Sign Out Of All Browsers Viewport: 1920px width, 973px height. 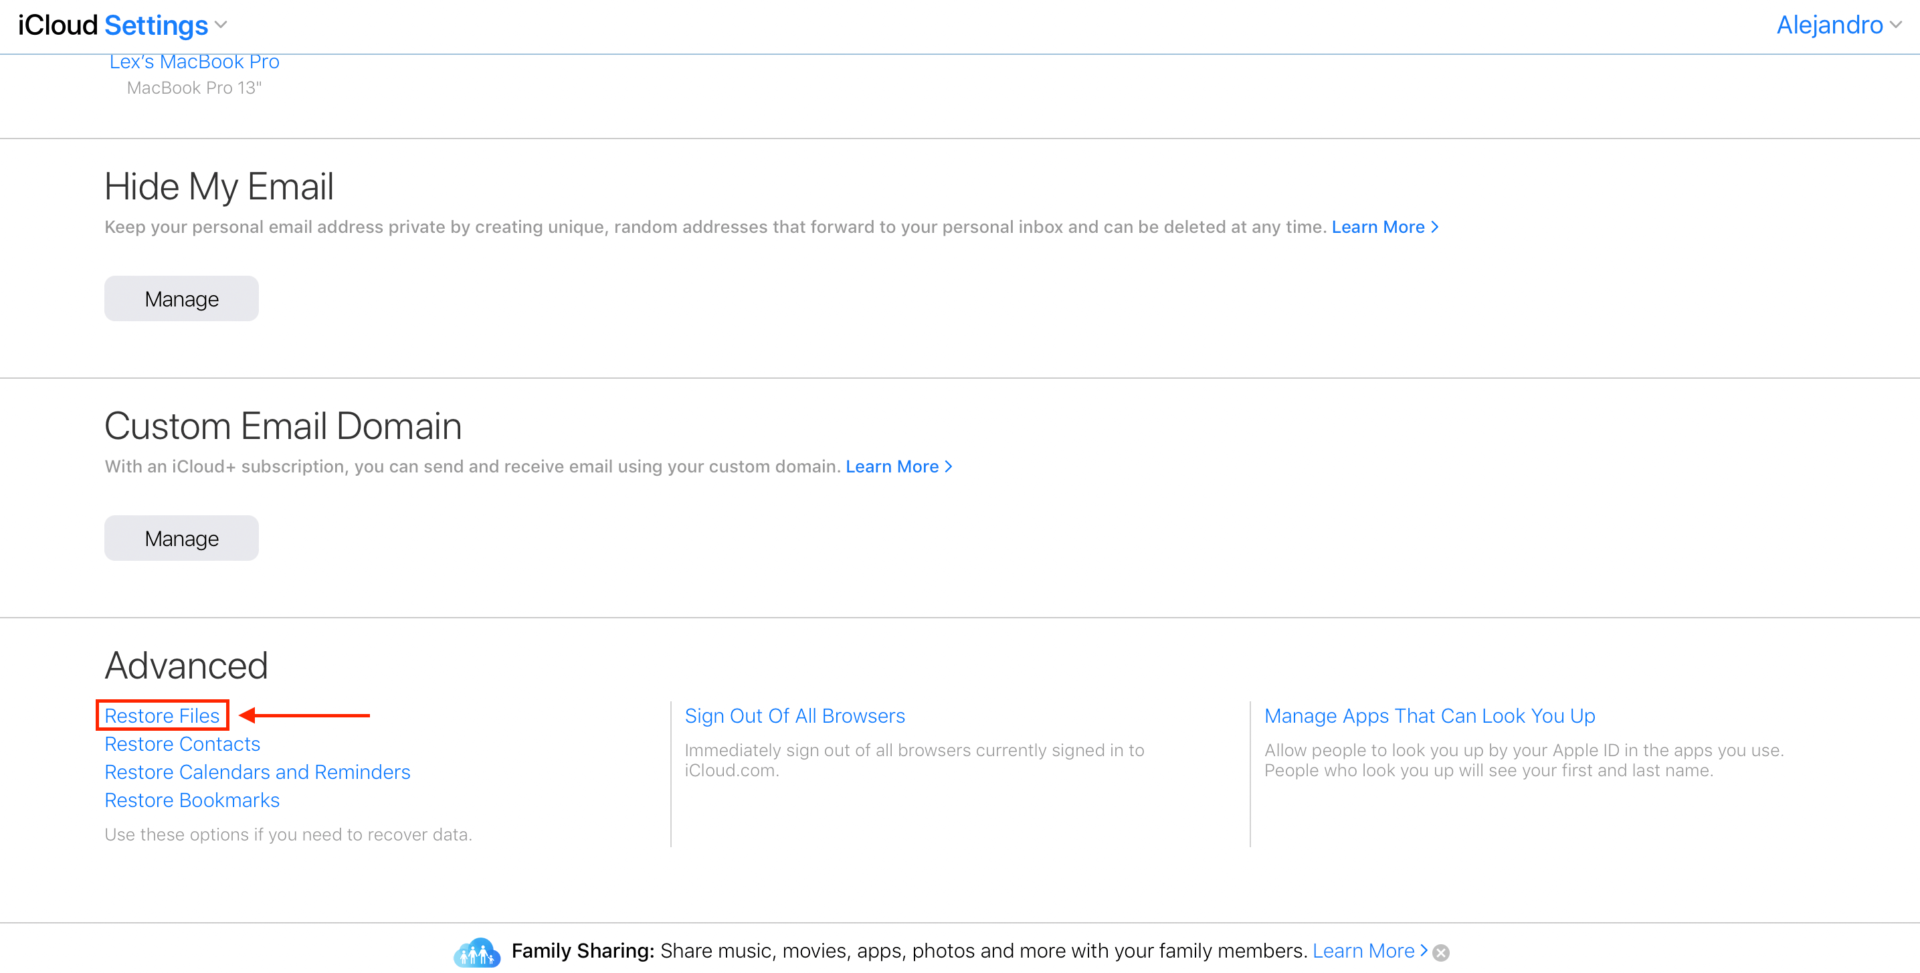[795, 715]
